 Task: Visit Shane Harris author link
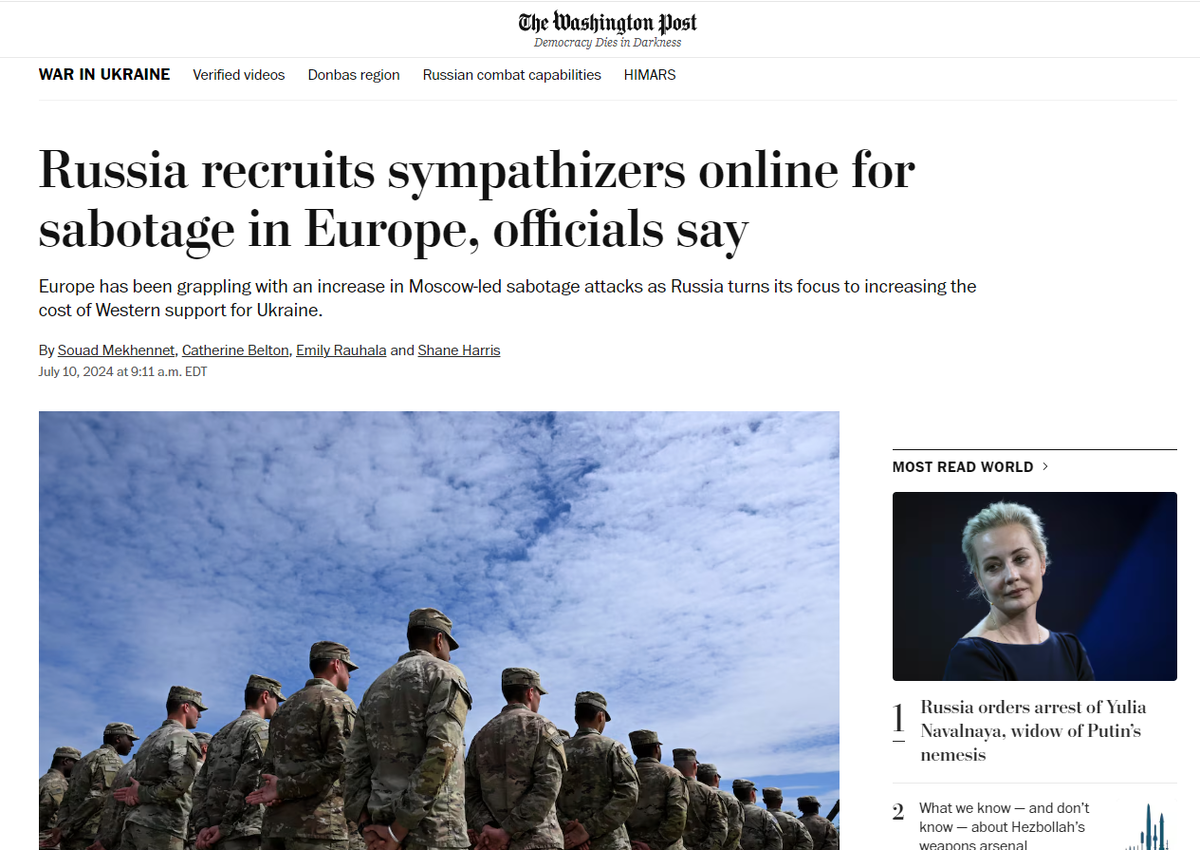459,350
